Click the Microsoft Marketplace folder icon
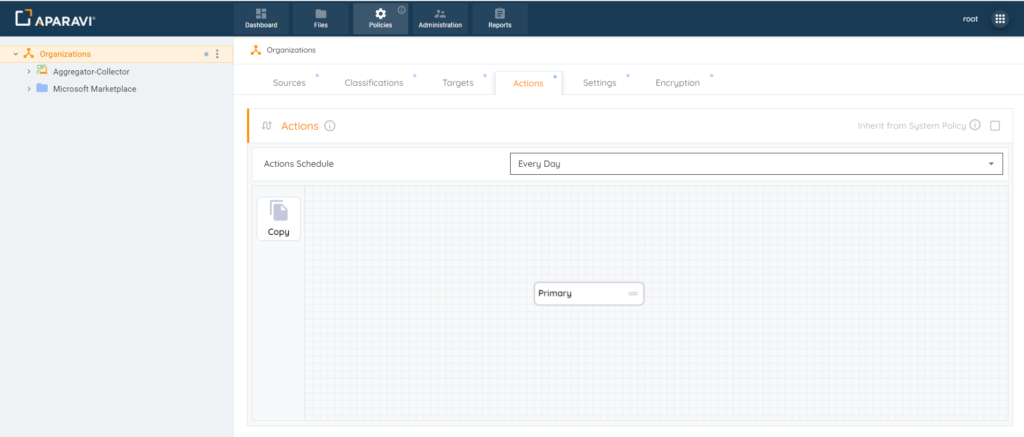Viewport: 1024px width, 437px height. (x=42, y=88)
